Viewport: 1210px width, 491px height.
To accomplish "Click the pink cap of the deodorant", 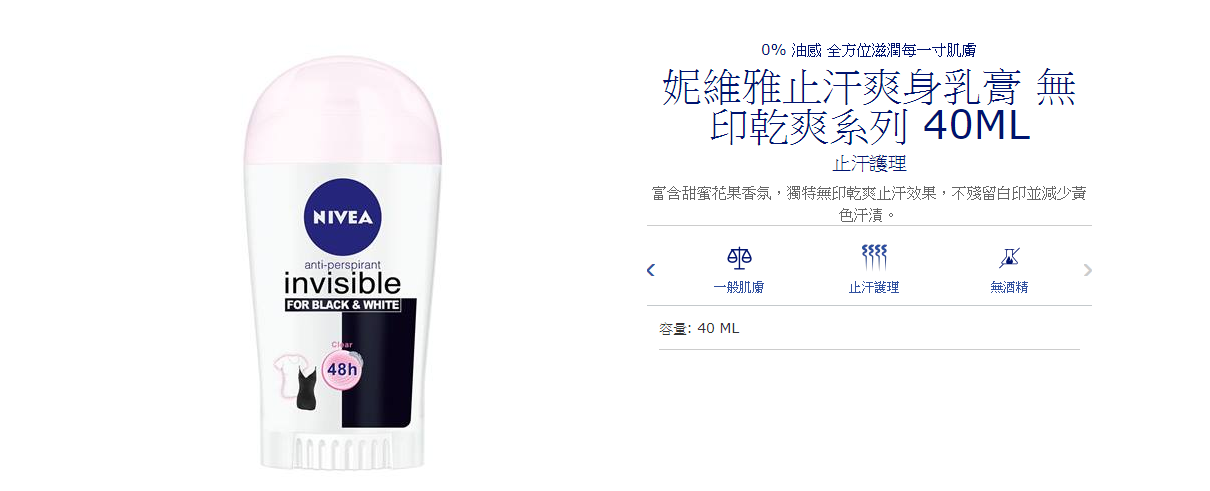I will coord(342,112).
